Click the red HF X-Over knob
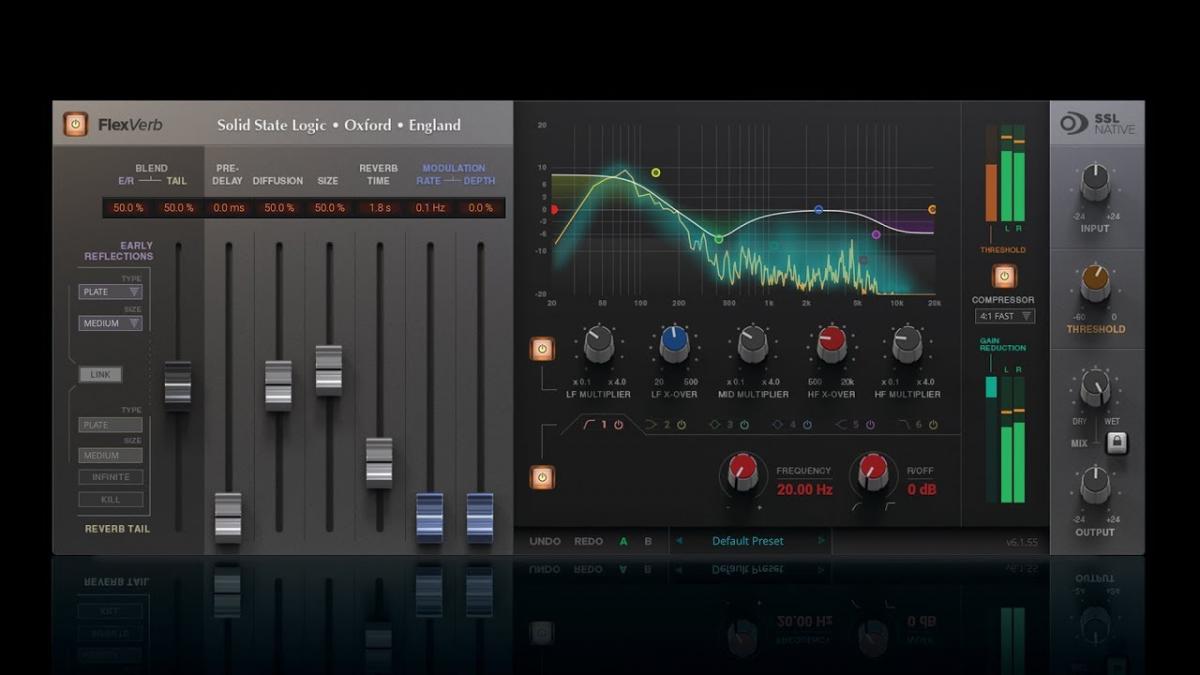This screenshot has width=1200, height=675. tap(831, 345)
